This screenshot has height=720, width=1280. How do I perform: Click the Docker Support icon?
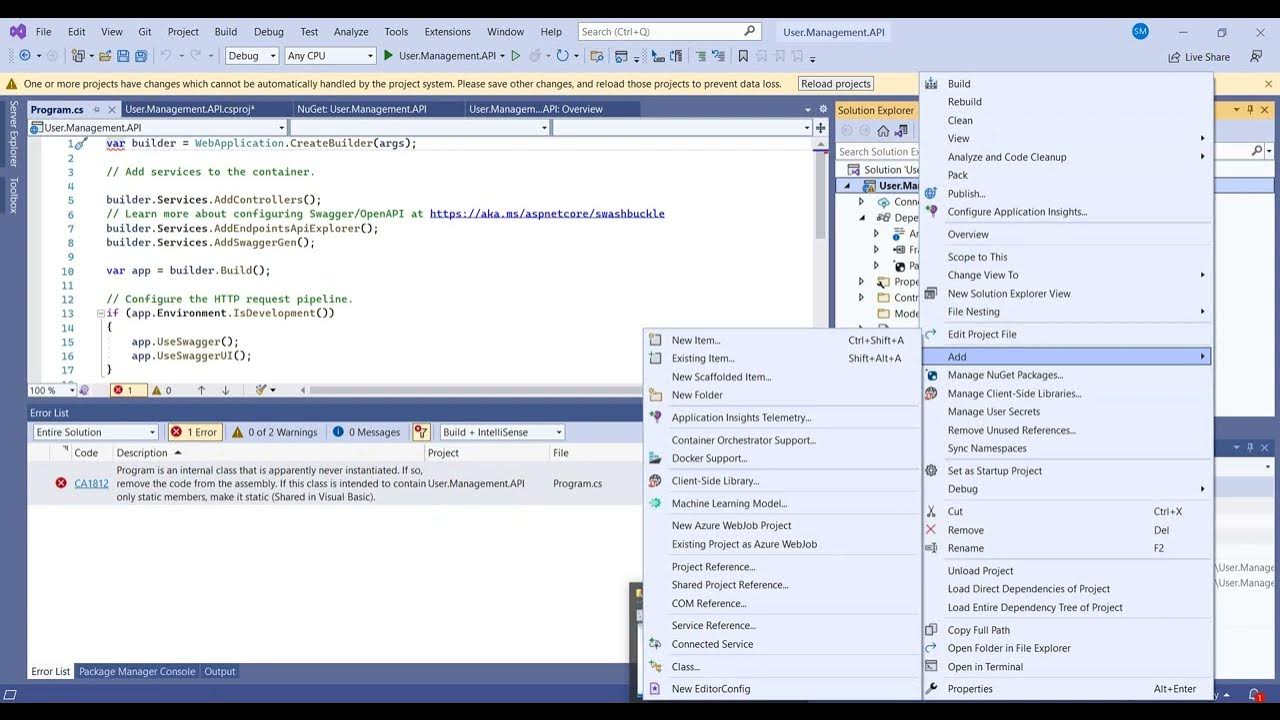pyautogui.click(x=655, y=458)
